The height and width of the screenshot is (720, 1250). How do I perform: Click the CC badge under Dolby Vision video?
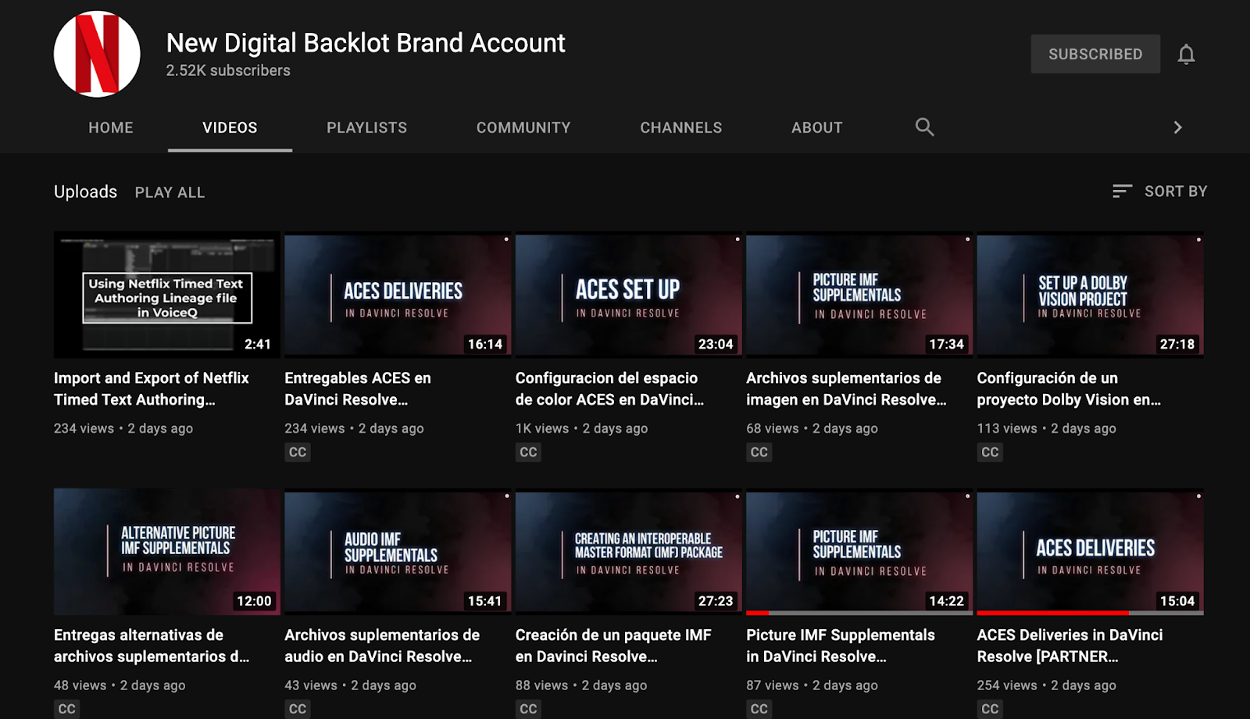990,452
